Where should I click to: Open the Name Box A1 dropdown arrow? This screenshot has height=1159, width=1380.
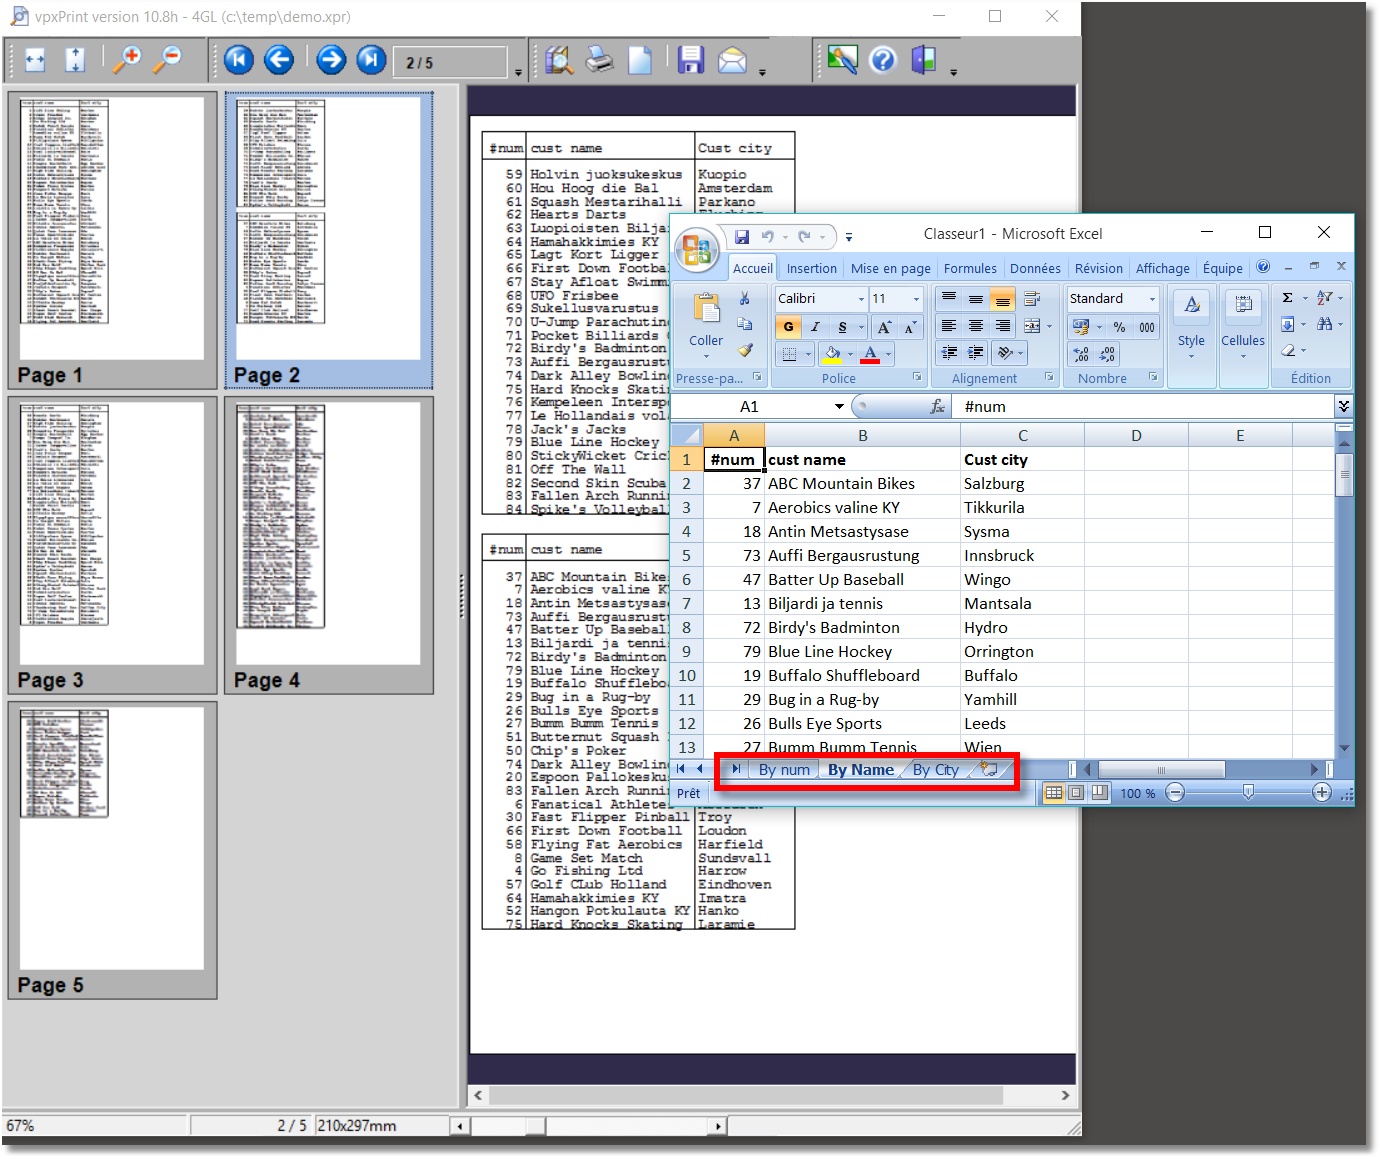839,406
